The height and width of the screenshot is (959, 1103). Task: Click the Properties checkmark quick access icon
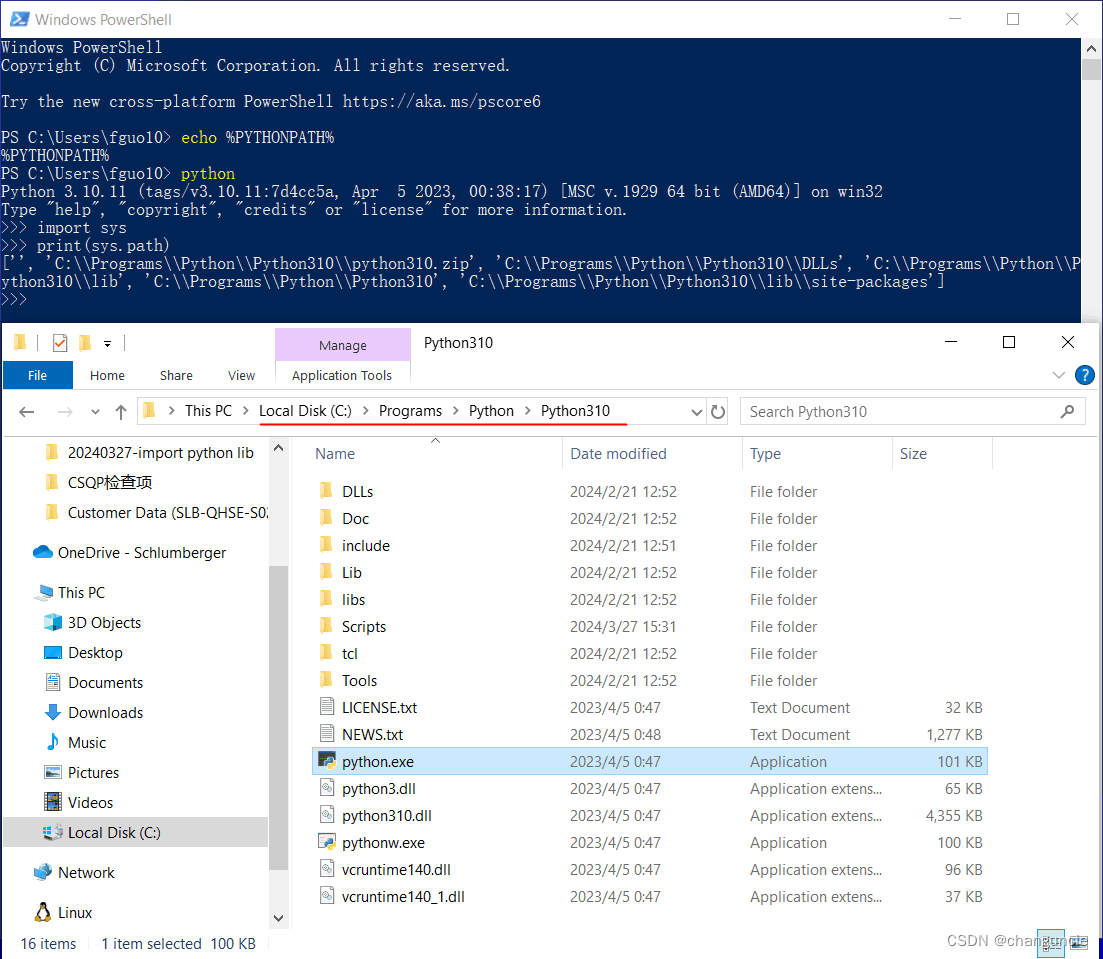tap(60, 343)
